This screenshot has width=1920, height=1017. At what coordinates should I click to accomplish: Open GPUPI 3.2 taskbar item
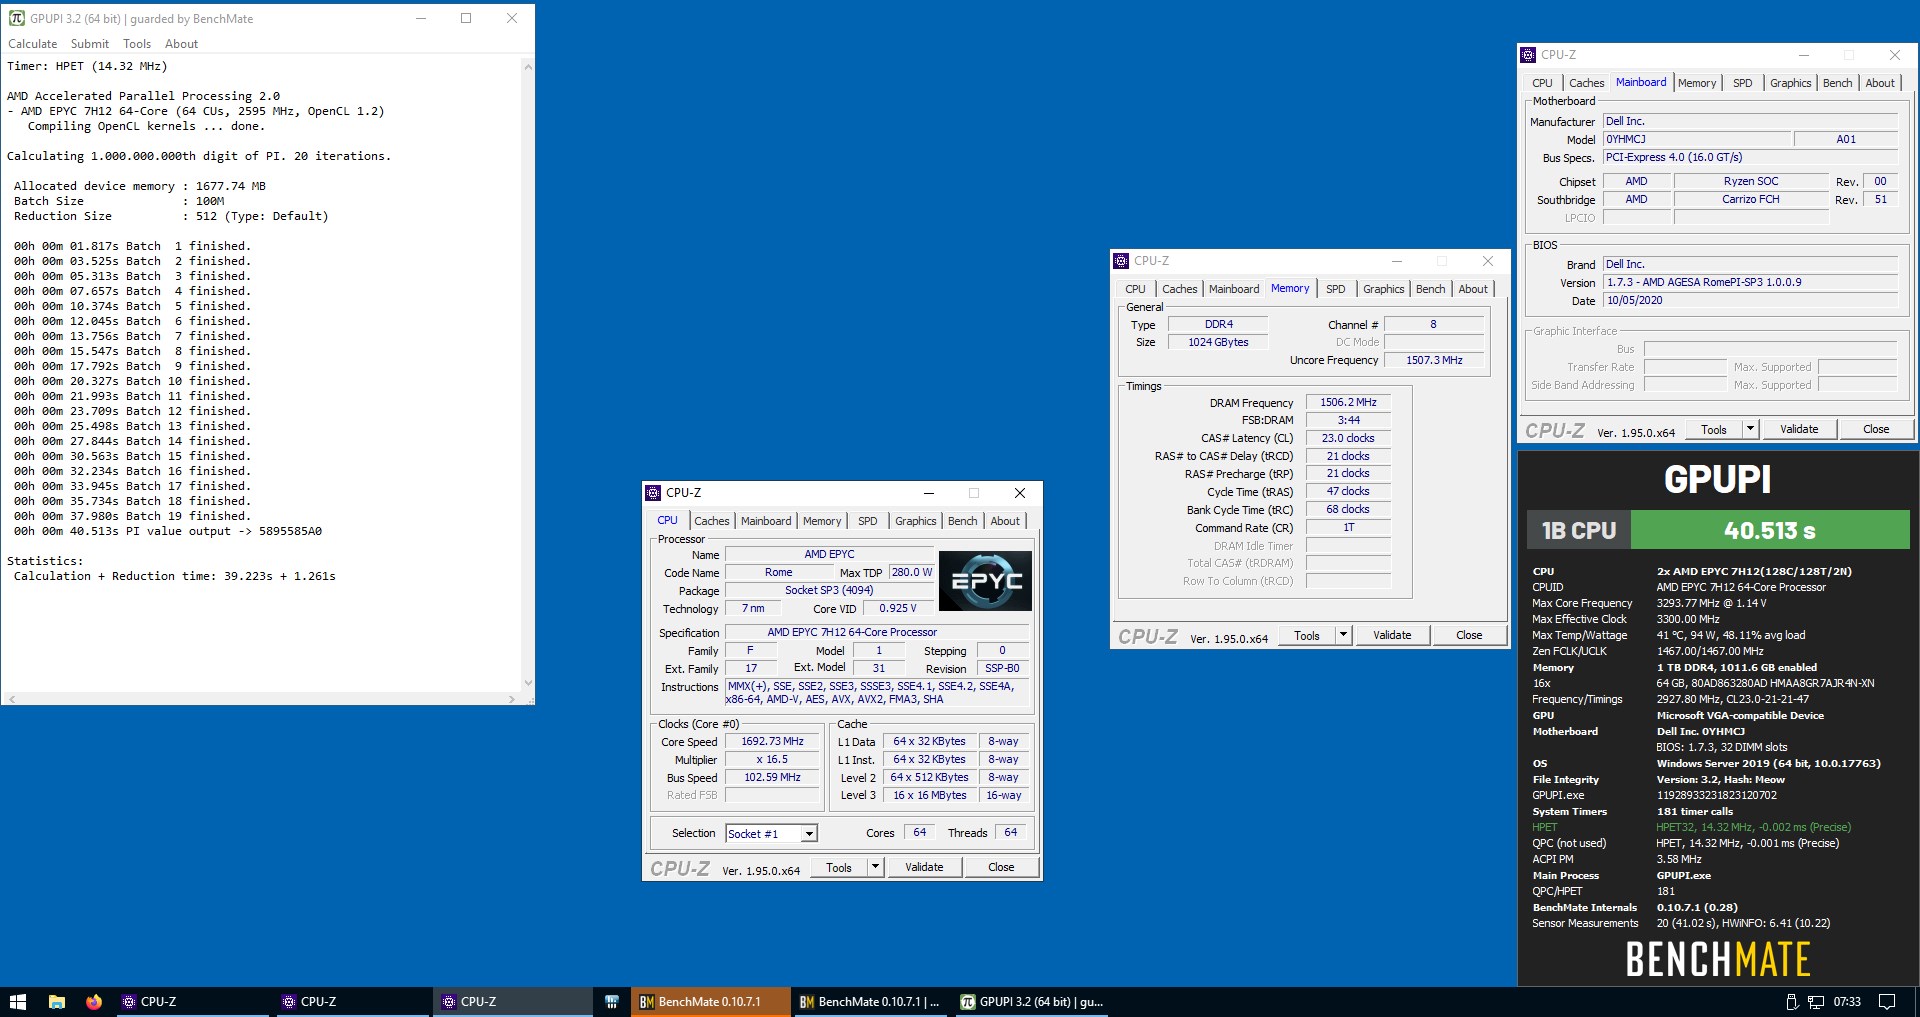tap(1031, 1001)
